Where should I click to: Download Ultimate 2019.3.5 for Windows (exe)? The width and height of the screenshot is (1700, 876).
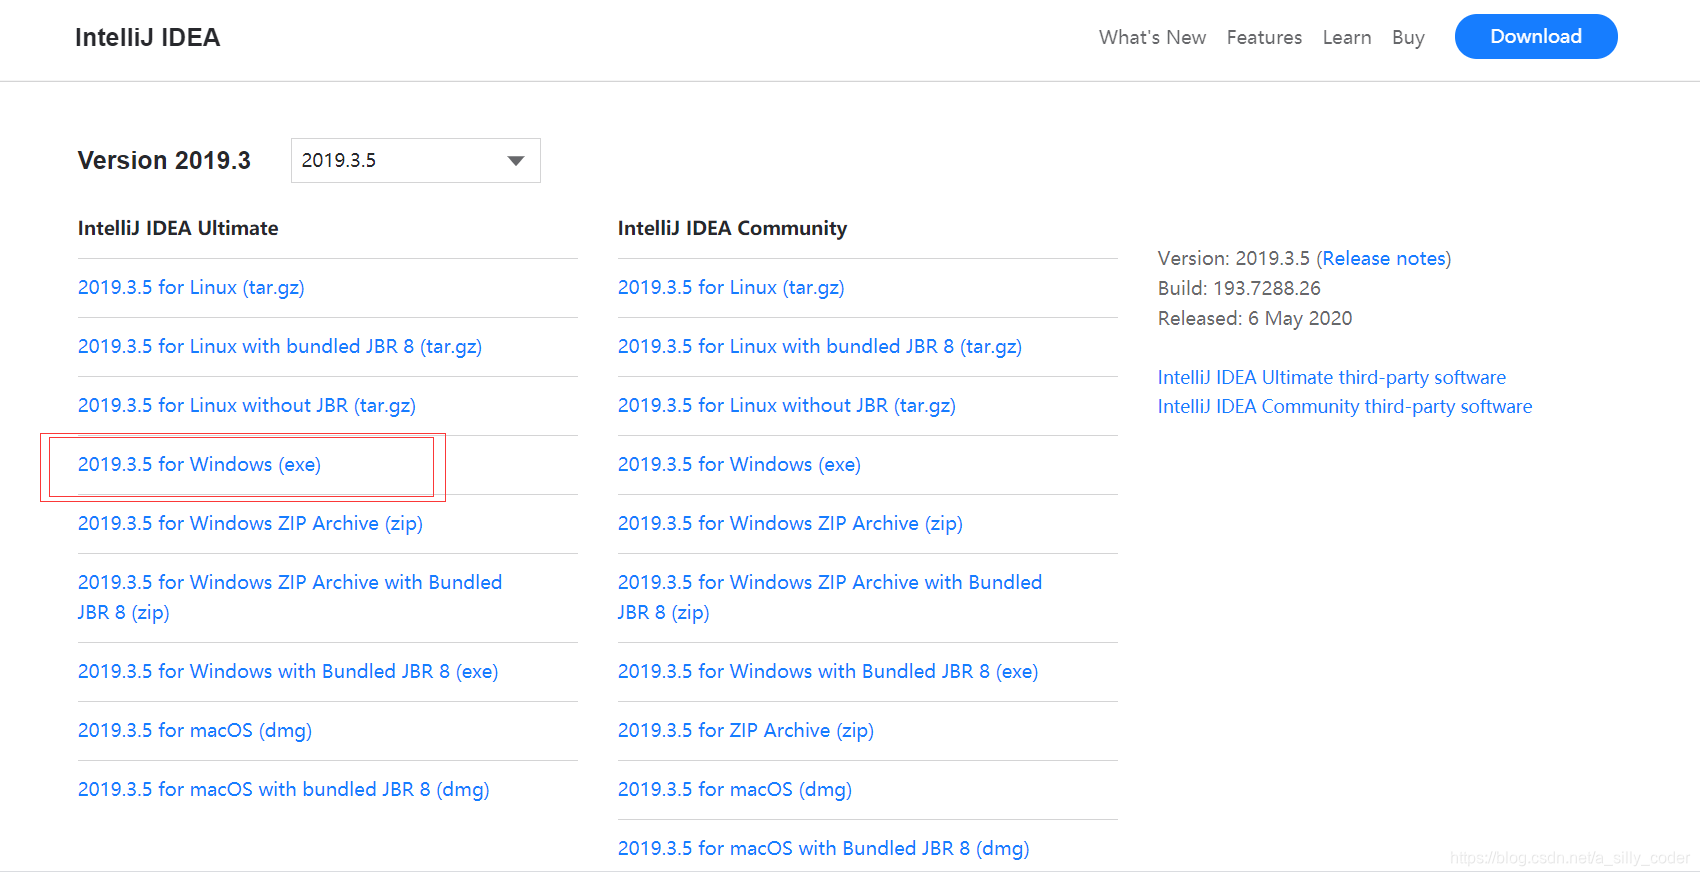pyautogui.click(x=199, y=464)
